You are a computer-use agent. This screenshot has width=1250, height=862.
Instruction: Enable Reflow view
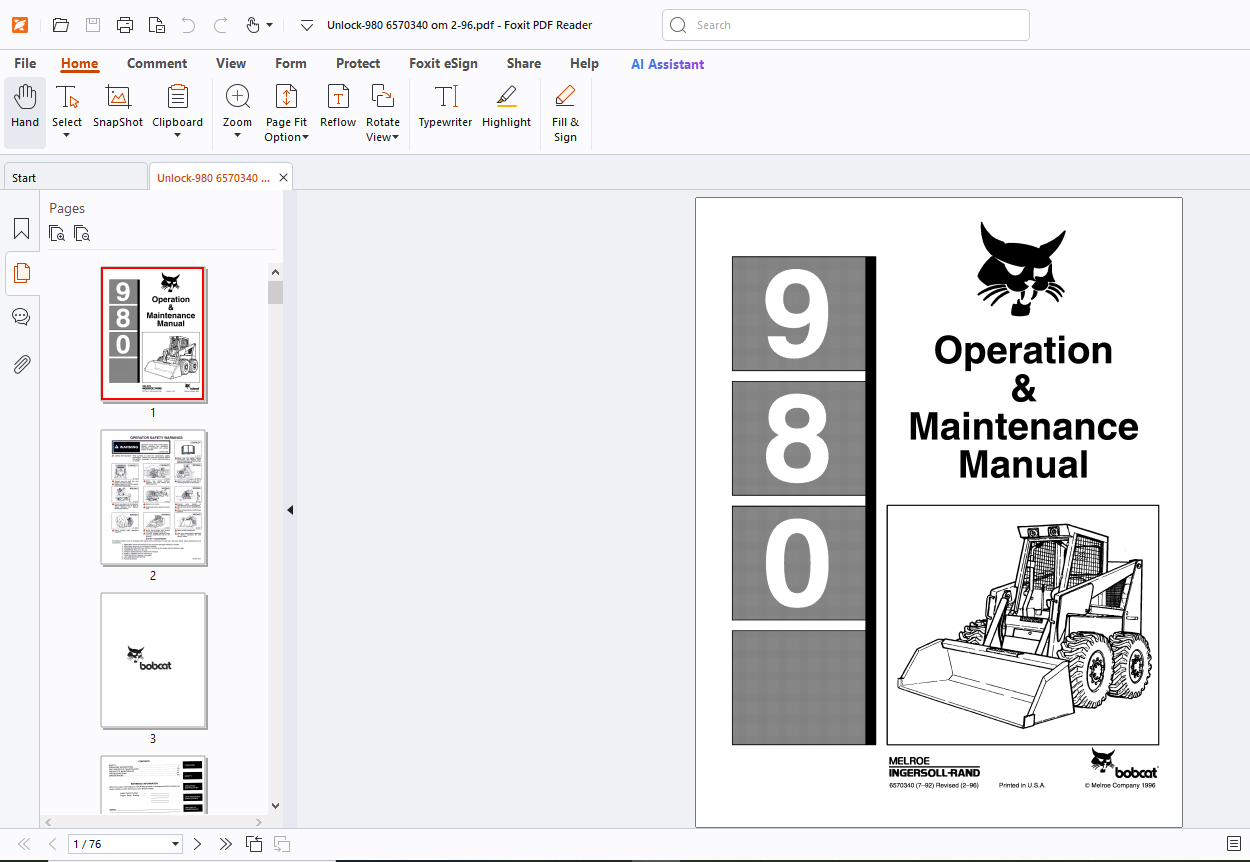[338, 107]
